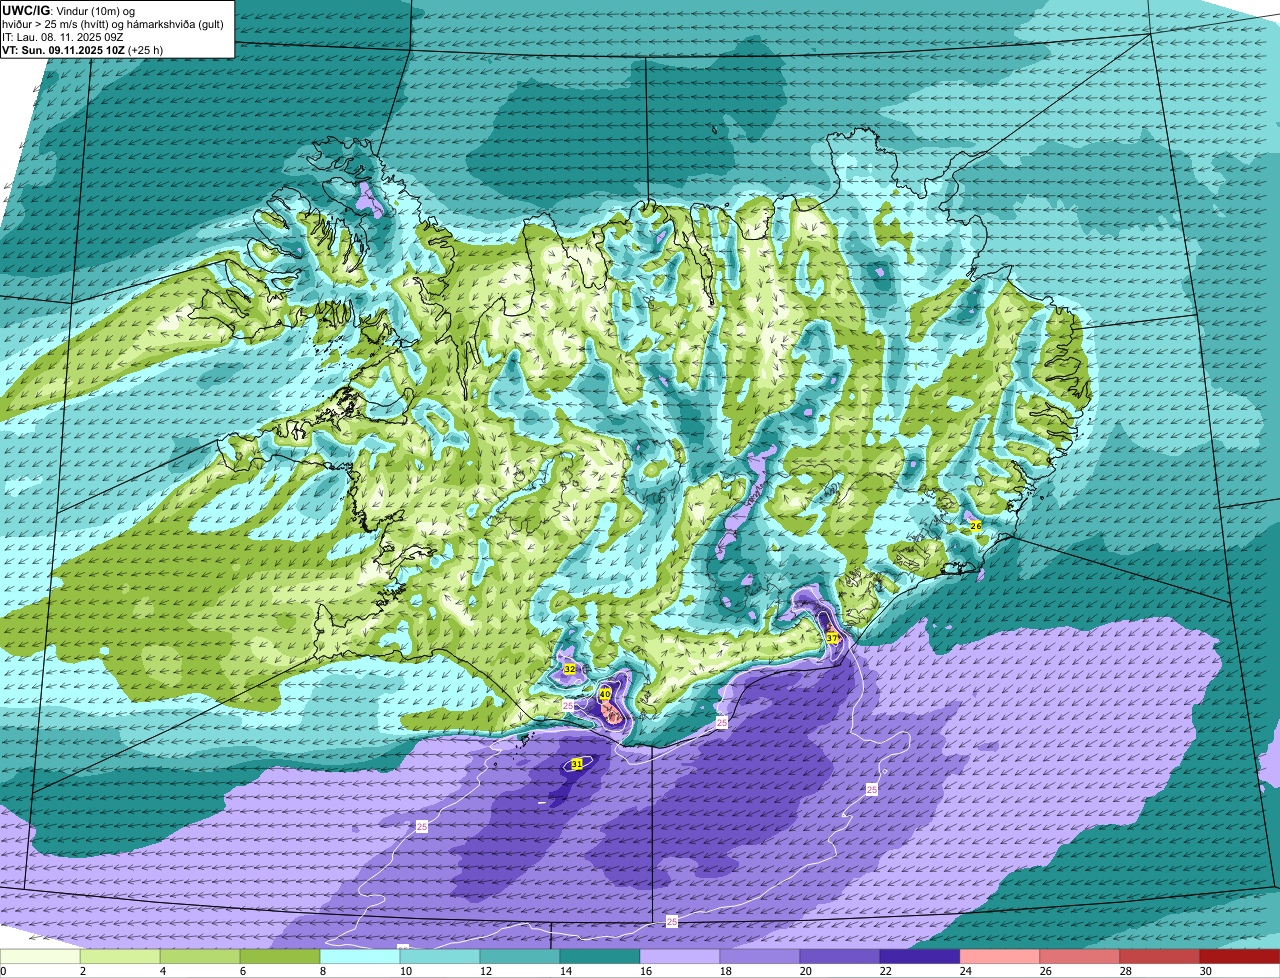This screenshot has width=1280, height=978.
Task: Click the yellow gust label 26
Action: [x=976, y=525]
